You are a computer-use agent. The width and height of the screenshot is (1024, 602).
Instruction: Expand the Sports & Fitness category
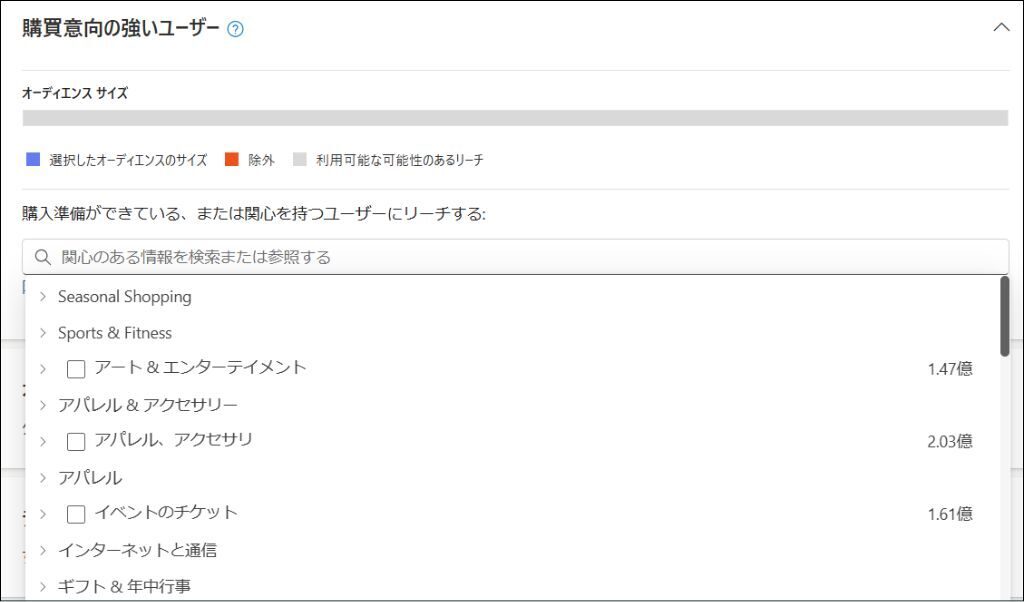pyautogui.click(x=43, y=333)
